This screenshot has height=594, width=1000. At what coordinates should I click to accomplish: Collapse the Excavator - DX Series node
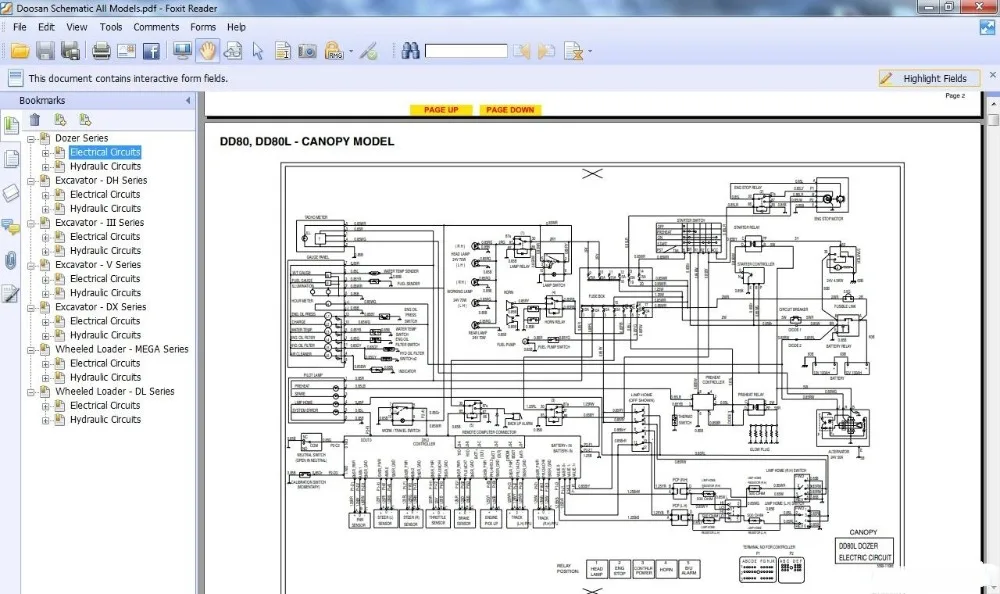(x=31, y=308)
